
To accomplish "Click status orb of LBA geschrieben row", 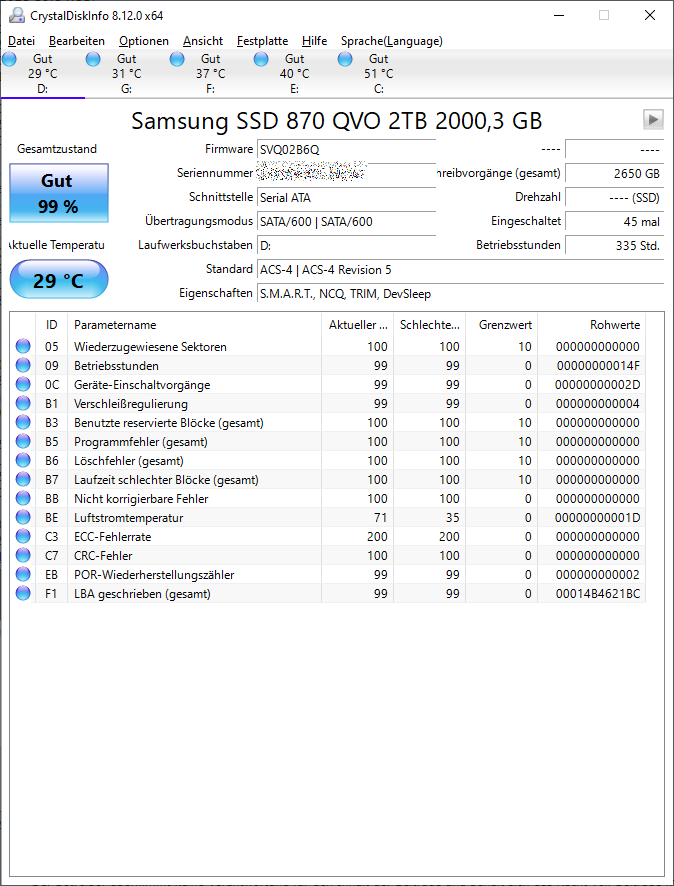I will pos(23,594).
